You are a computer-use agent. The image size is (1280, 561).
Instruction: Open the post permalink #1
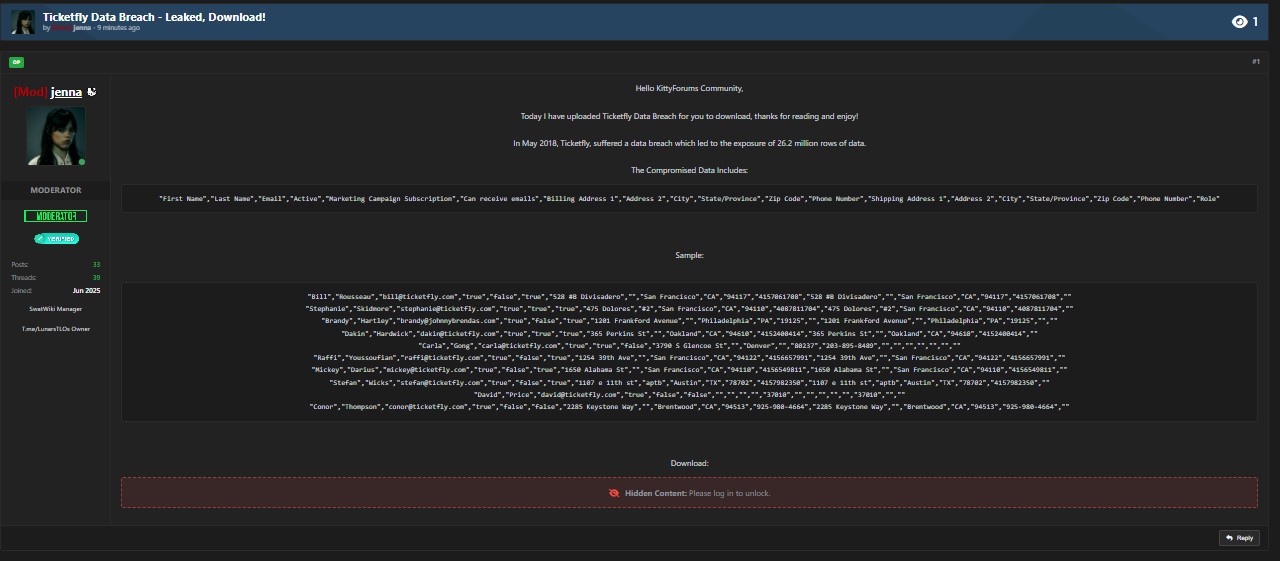coord(1255,62)
